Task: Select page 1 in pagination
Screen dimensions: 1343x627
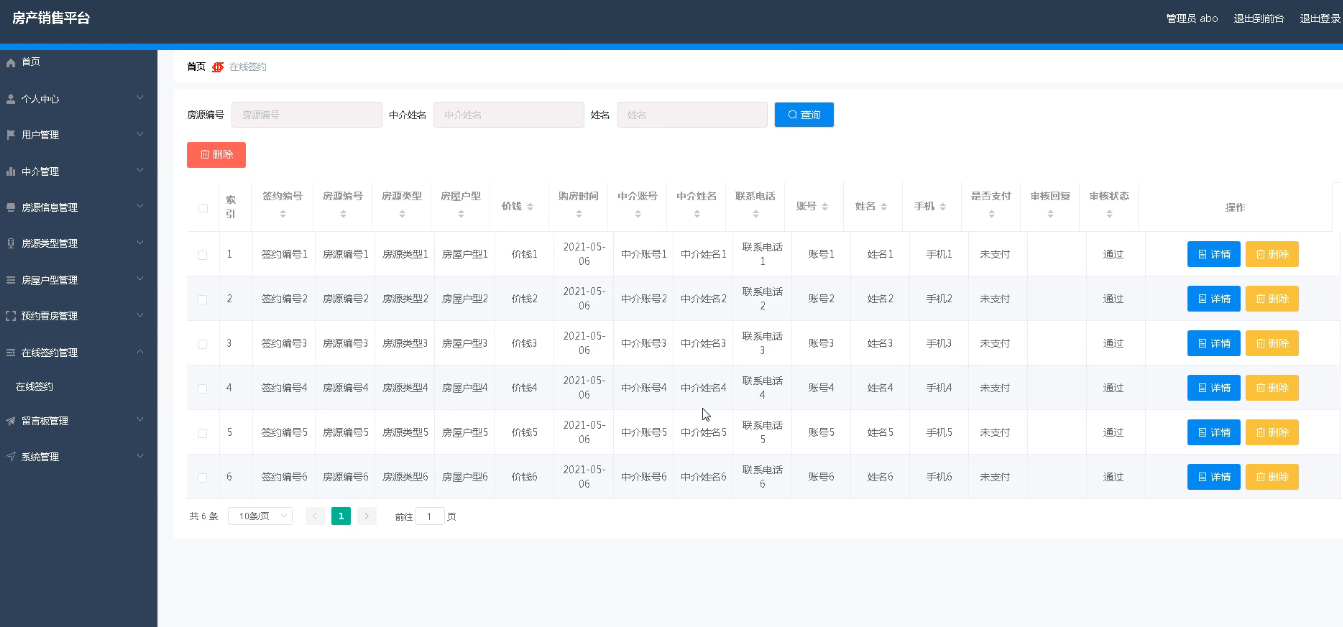Action: (341, 516)
